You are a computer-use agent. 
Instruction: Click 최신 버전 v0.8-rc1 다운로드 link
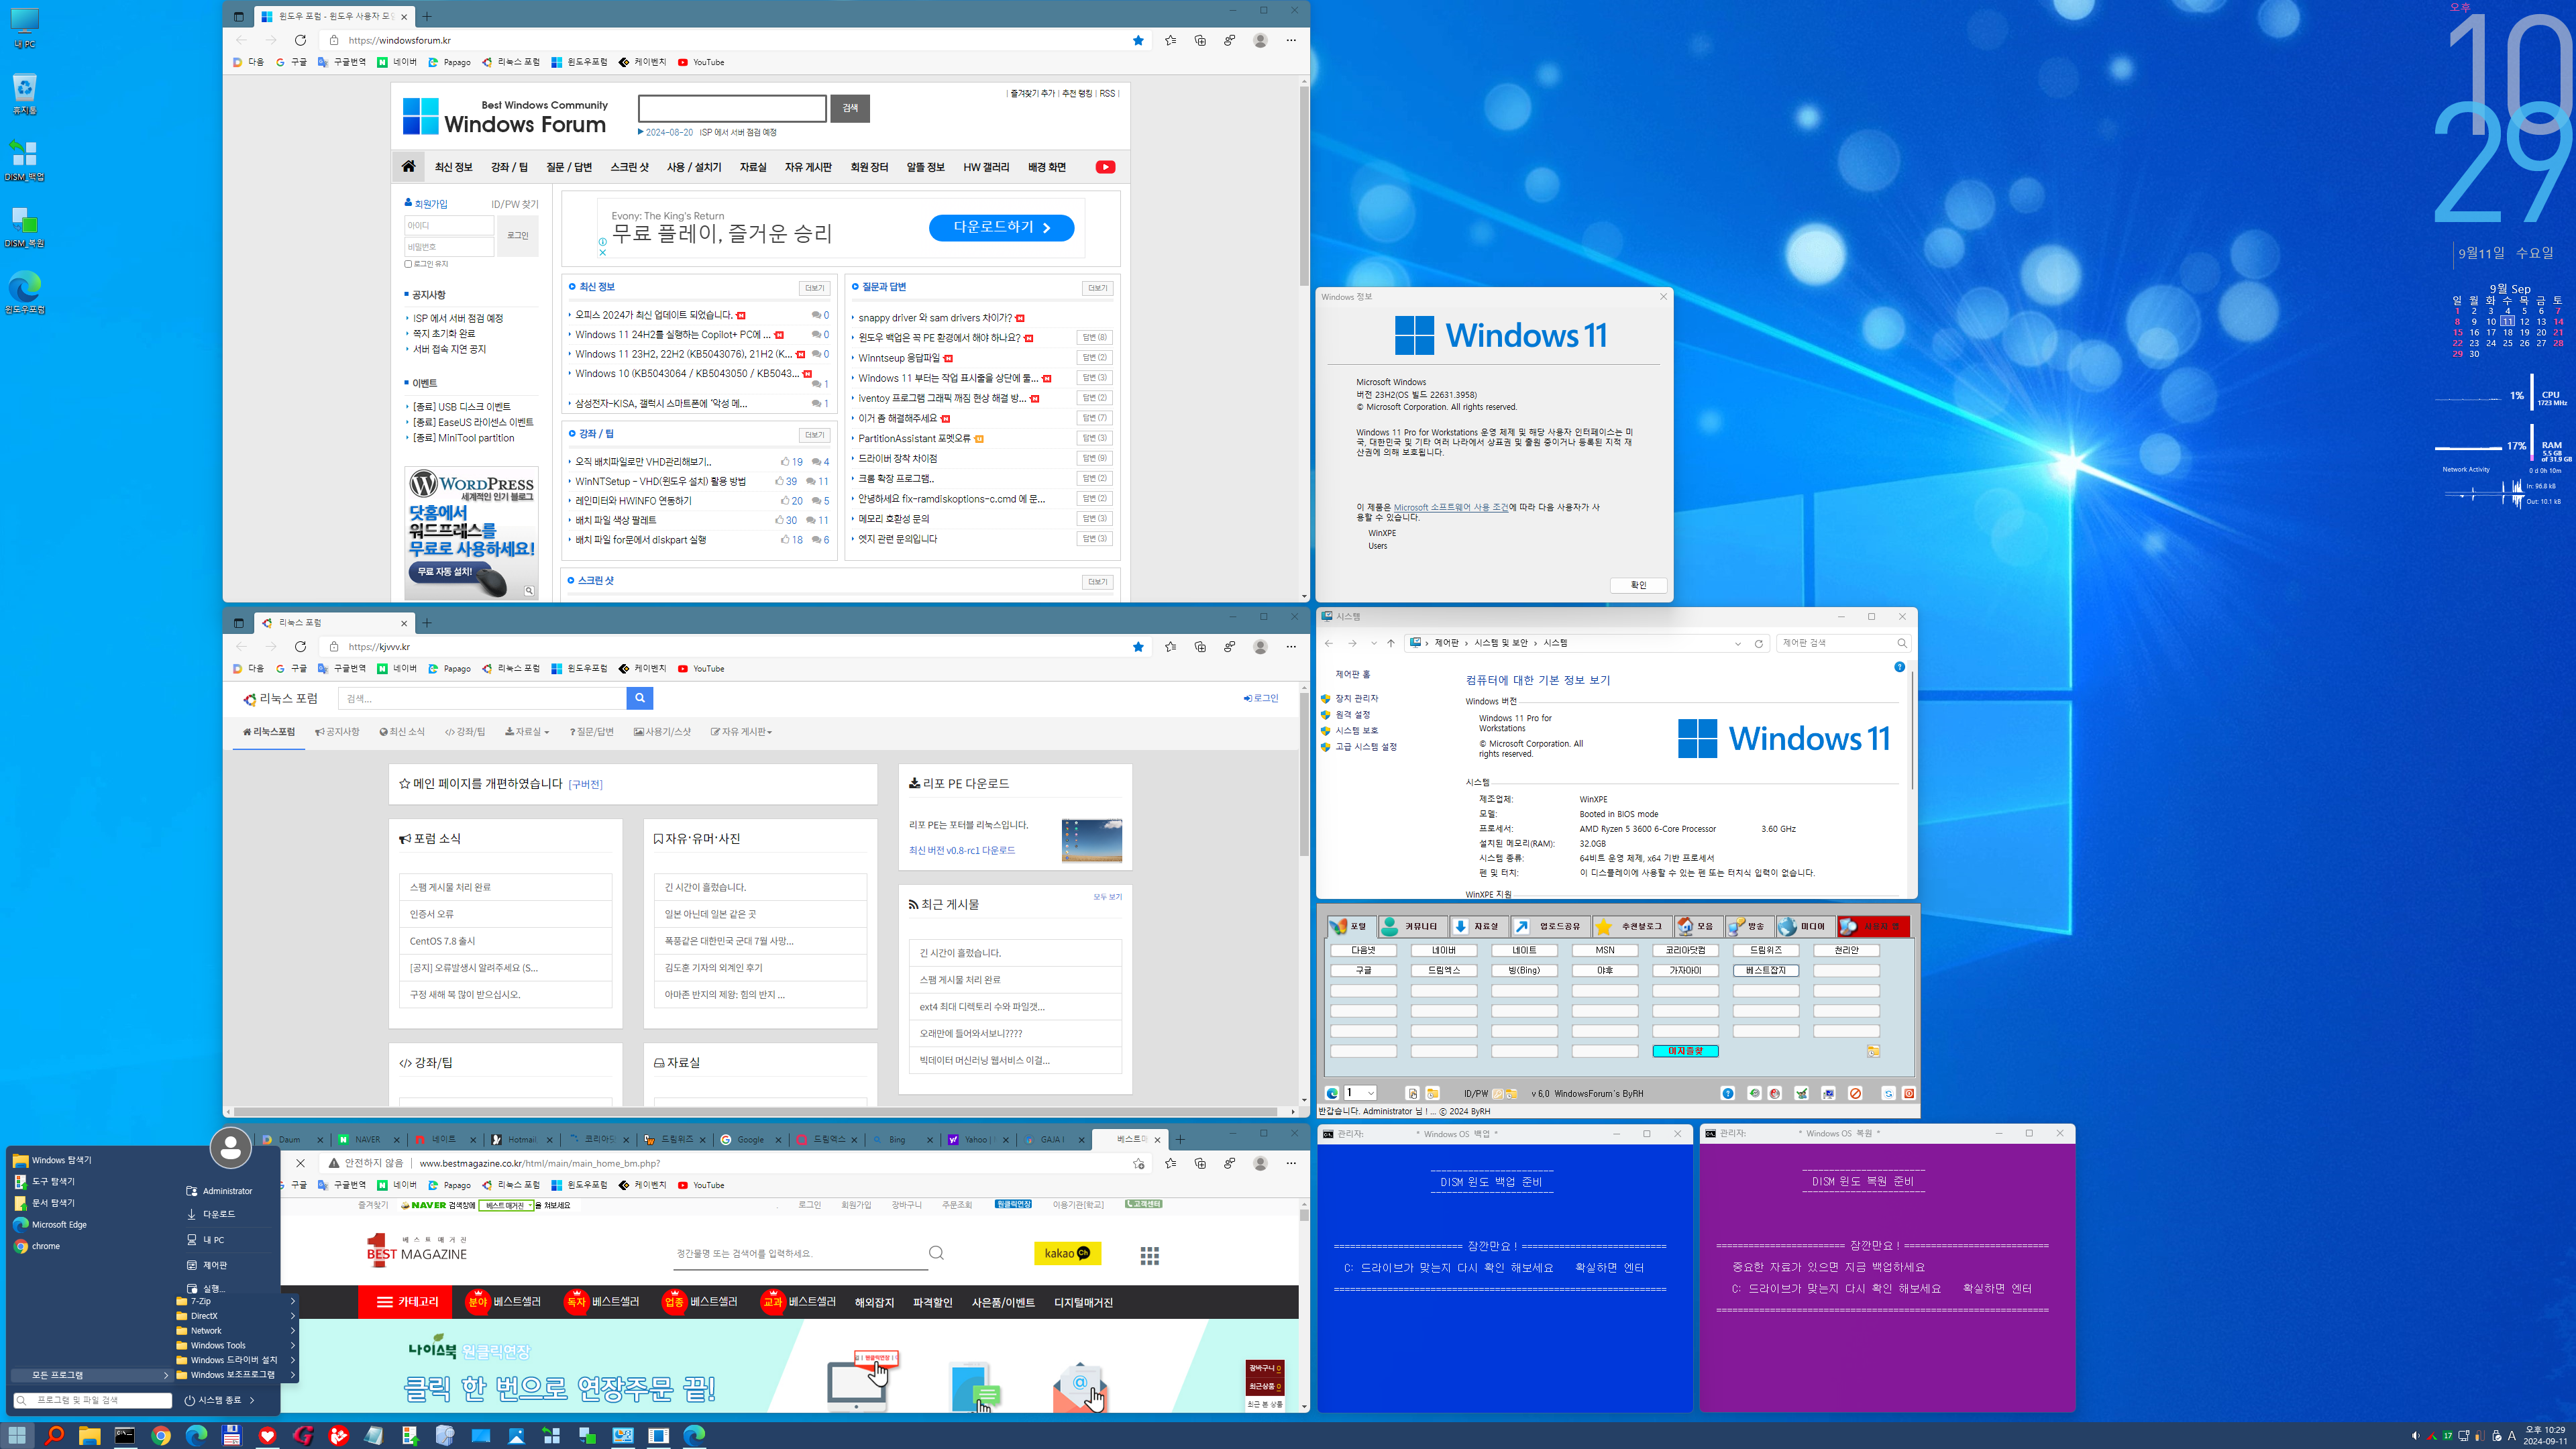point(961,850)
